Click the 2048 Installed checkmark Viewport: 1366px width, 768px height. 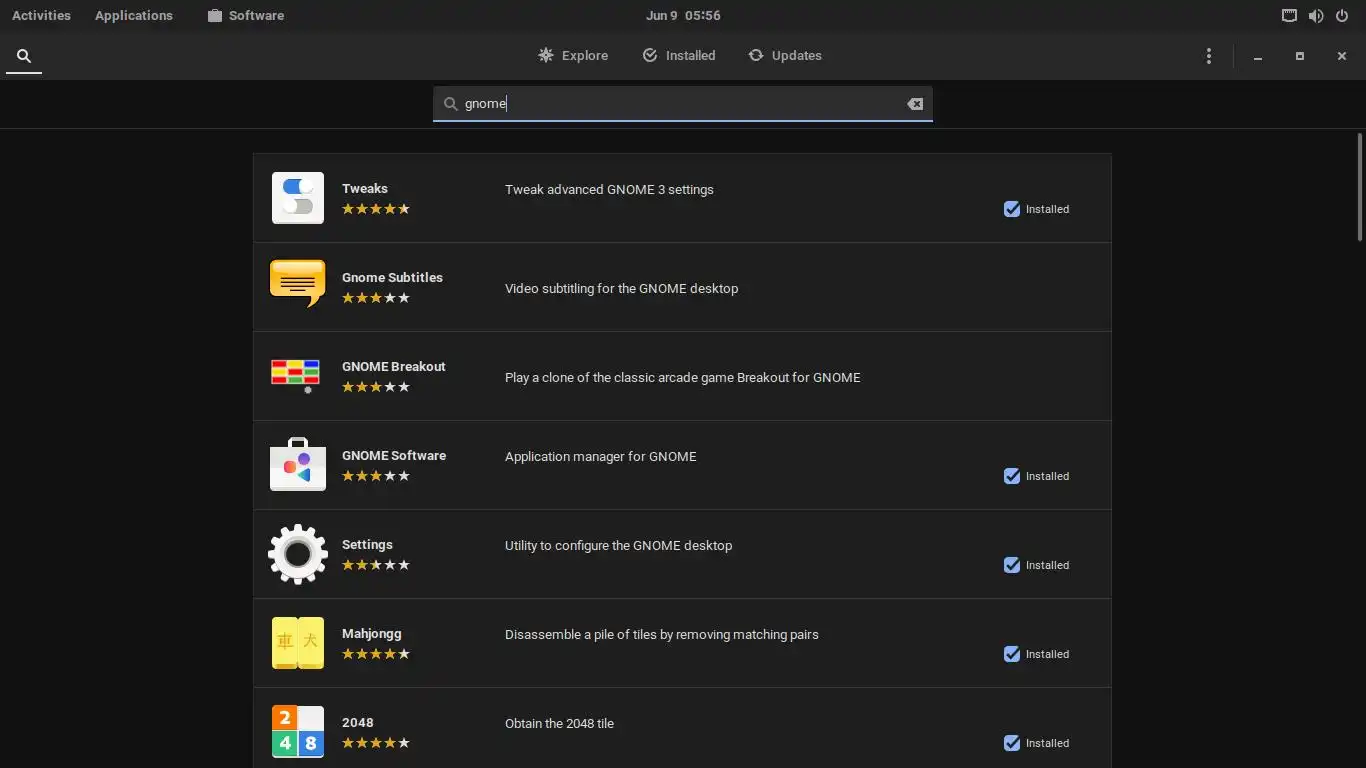[x=1012, y=743]
